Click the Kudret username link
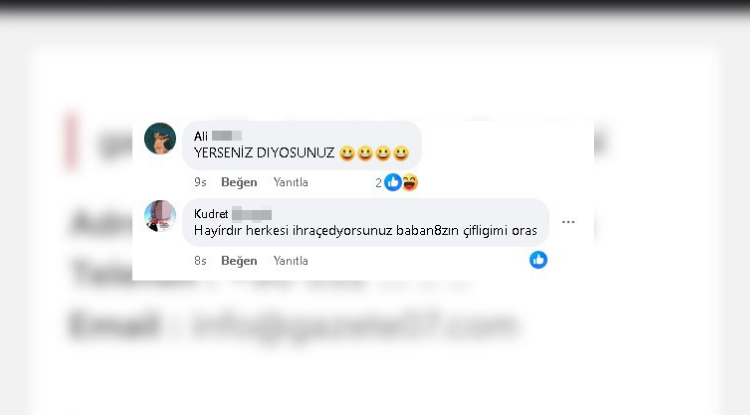This screenshot has height=415, width=750. click(211, 214)
